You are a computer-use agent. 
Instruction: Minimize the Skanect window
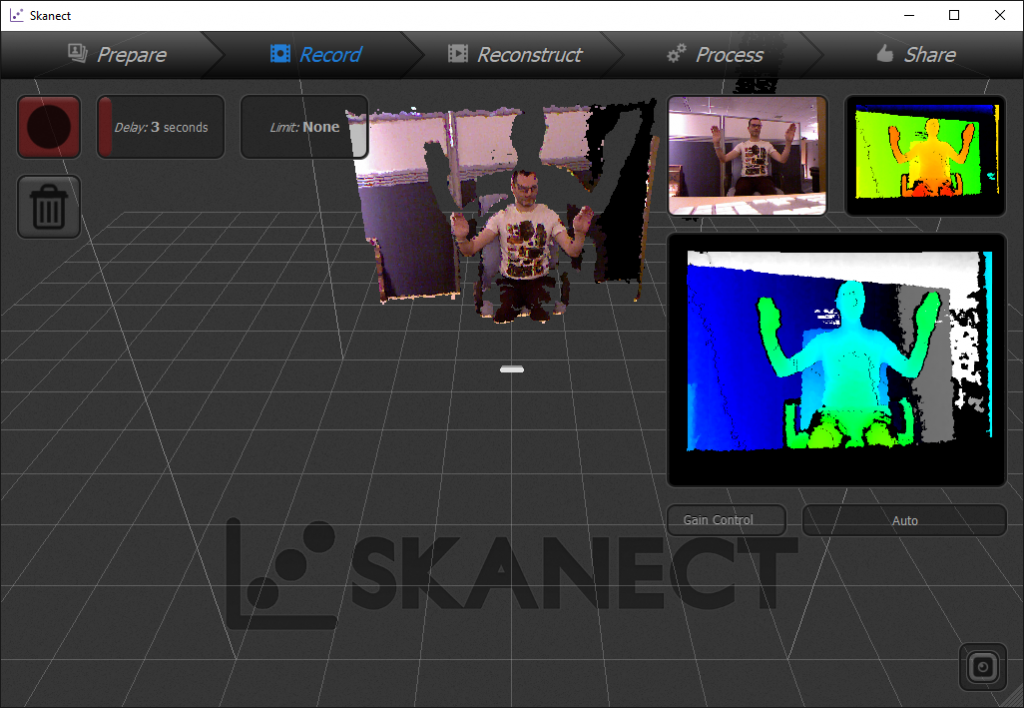(x=908, y=15)
